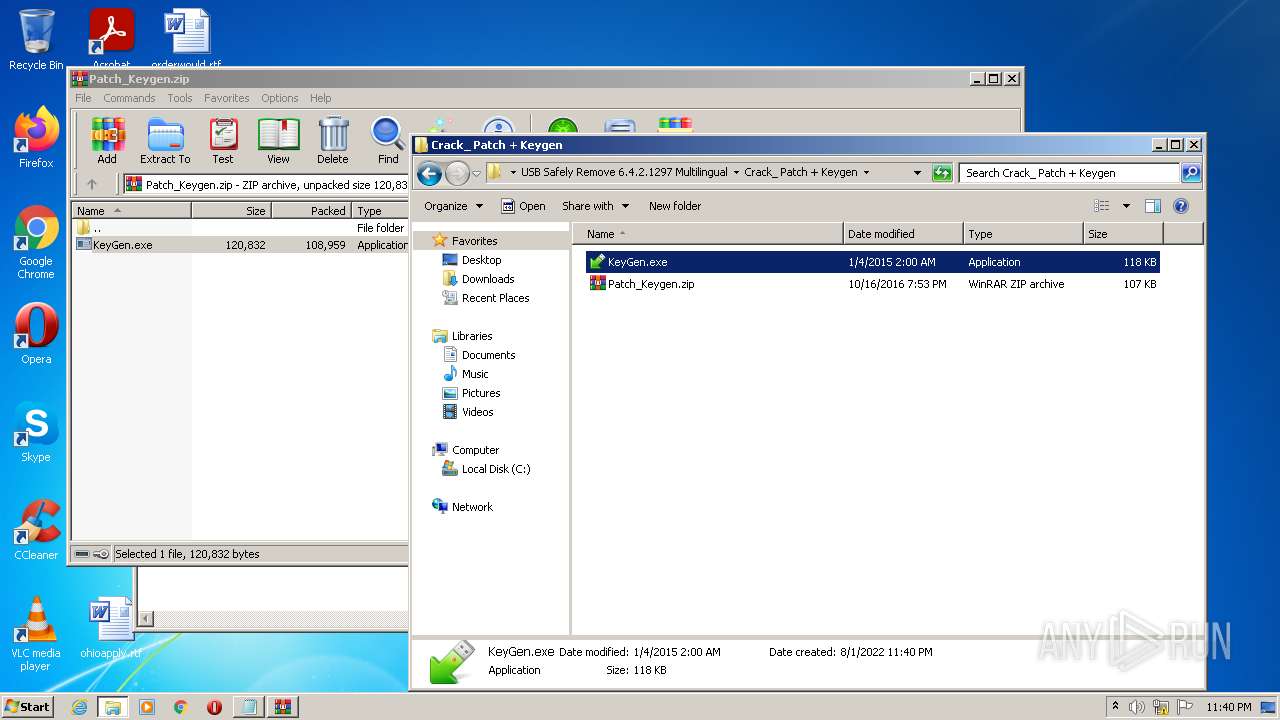The image size is (1280, 720).
Task: Open VLC media player desktop shortcut
Action: pos(36,634)
